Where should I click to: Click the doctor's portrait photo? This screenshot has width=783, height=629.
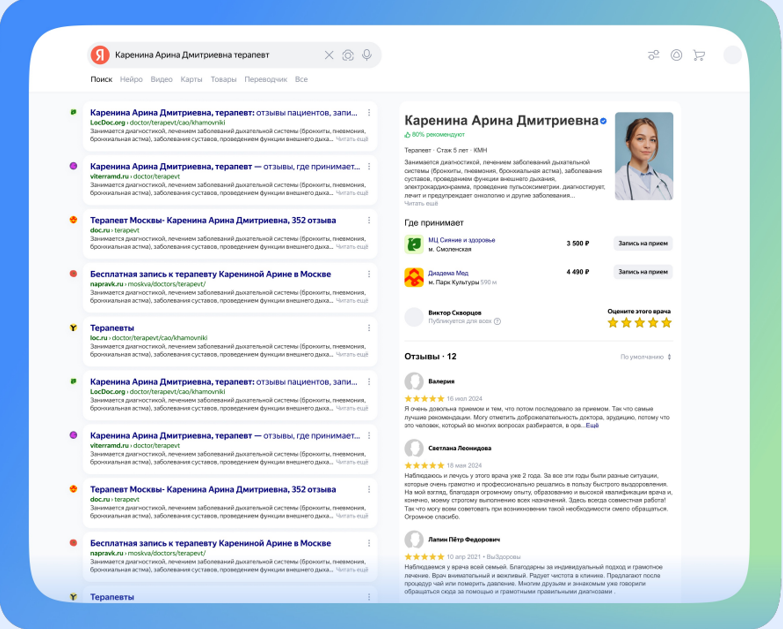coord(644,156)
